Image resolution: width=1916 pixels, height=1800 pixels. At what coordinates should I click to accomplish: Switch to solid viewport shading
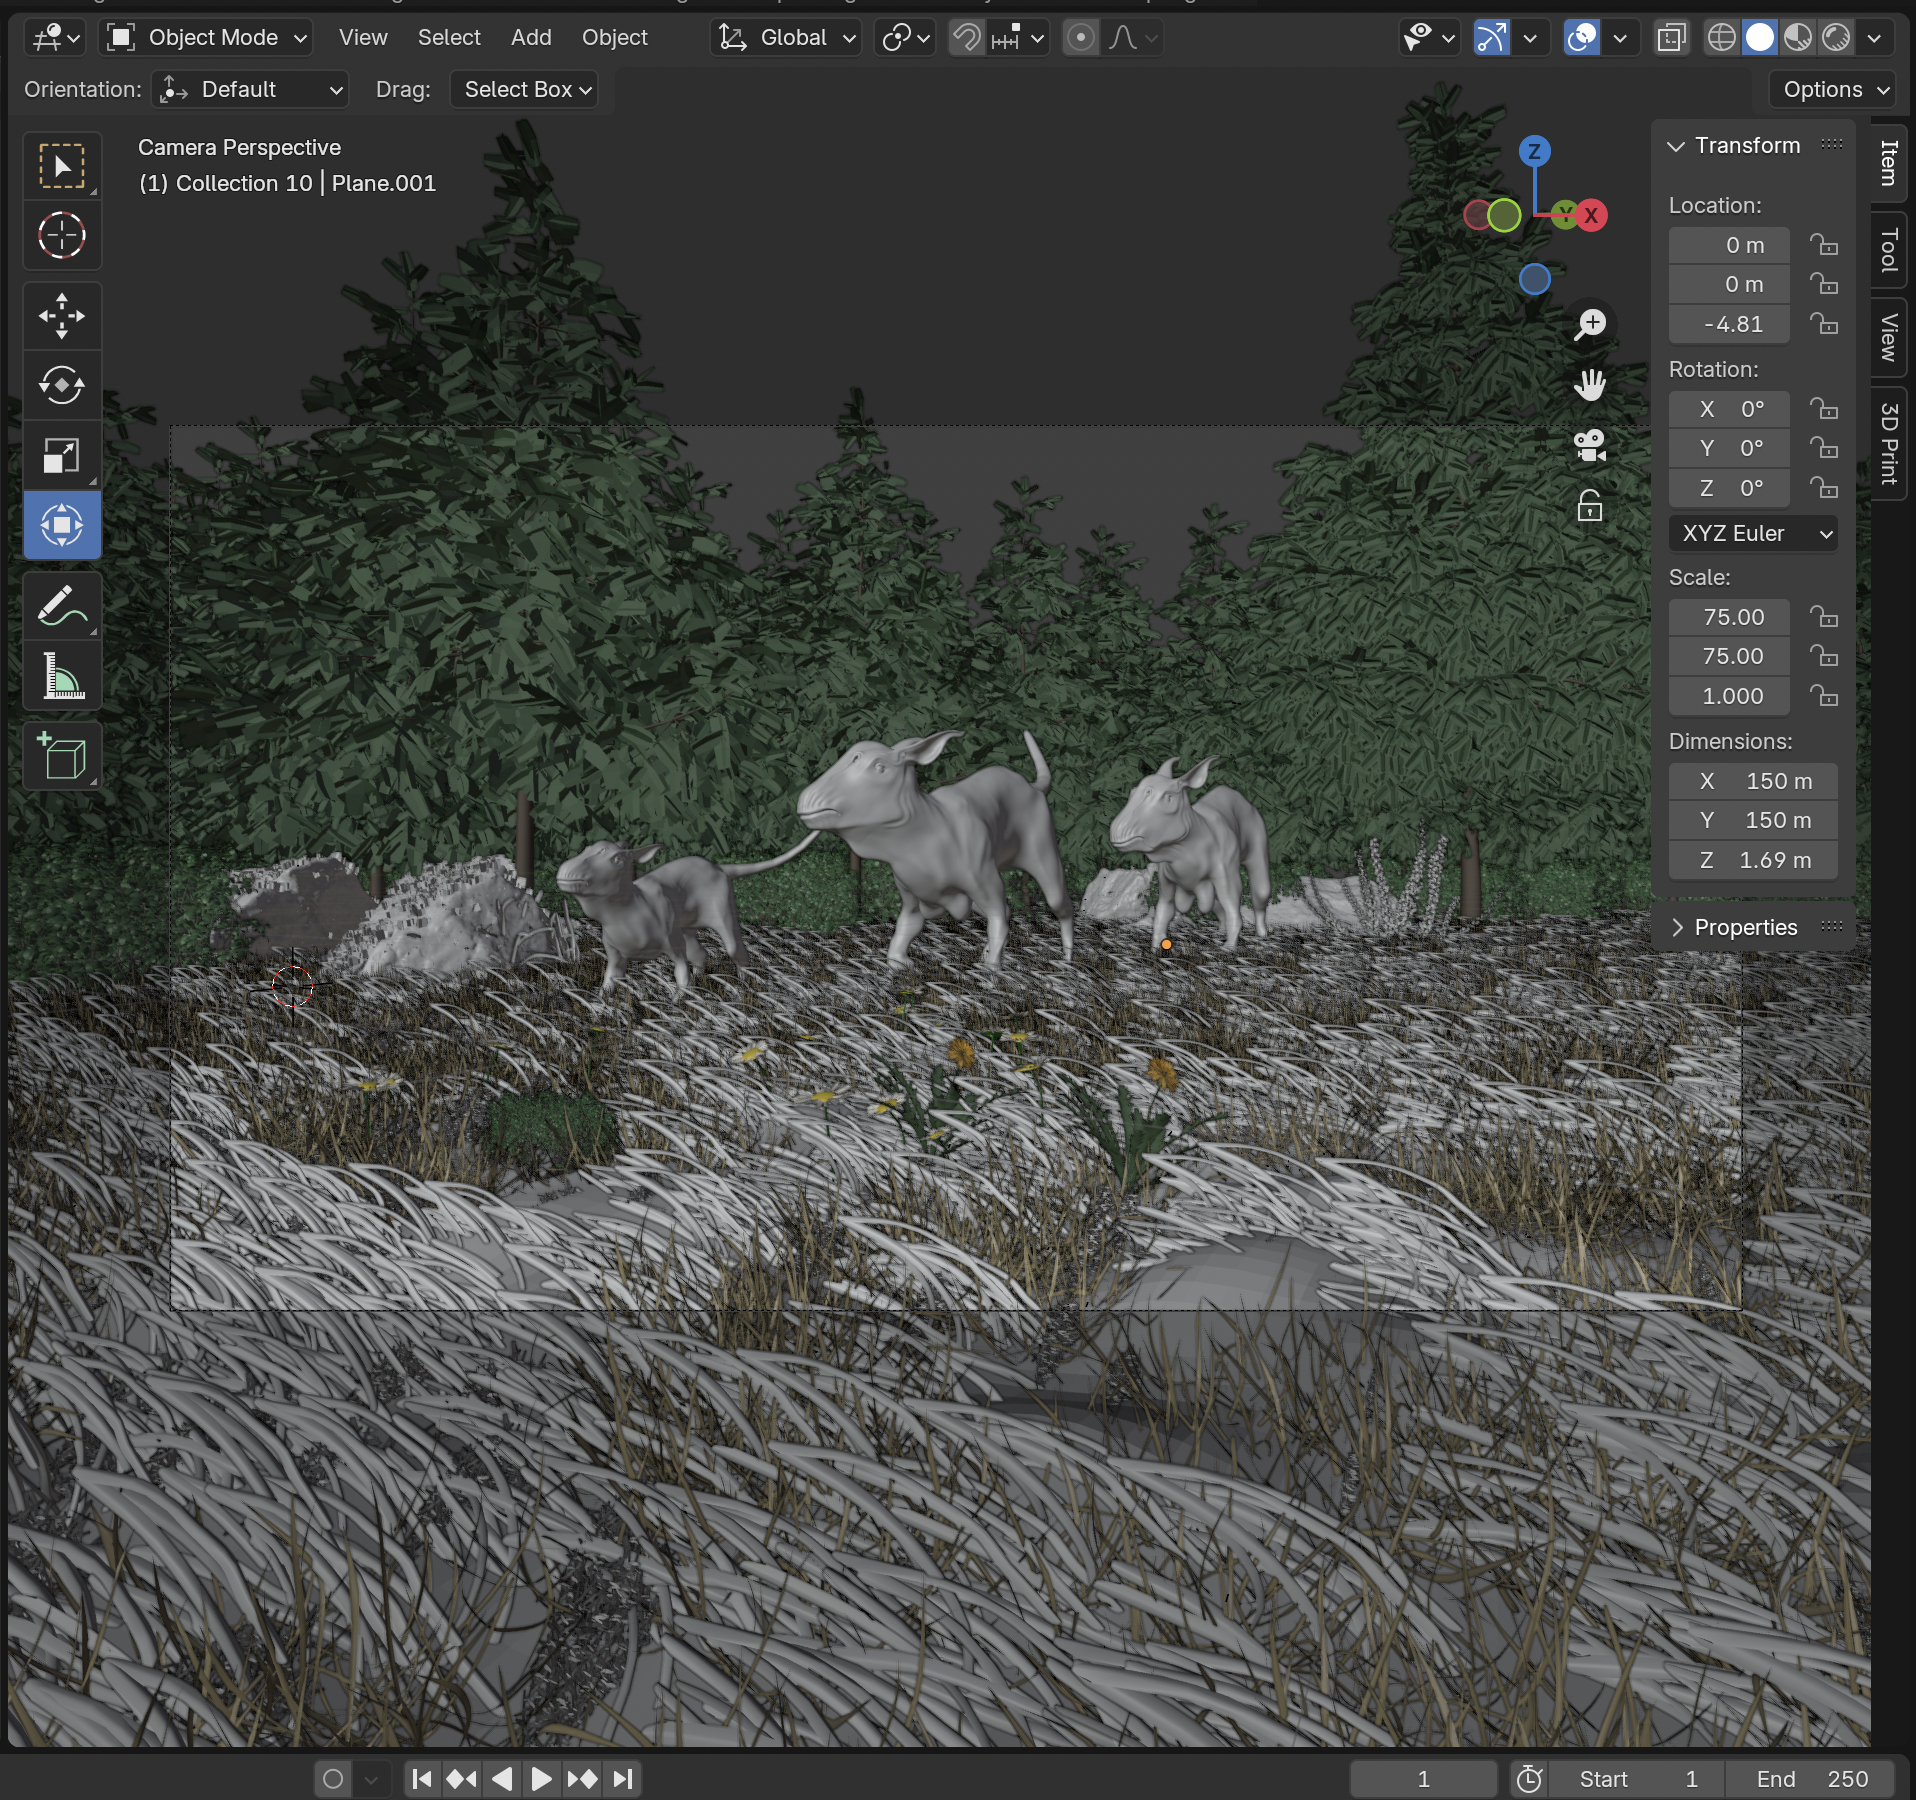click(x=1759, y=38)
